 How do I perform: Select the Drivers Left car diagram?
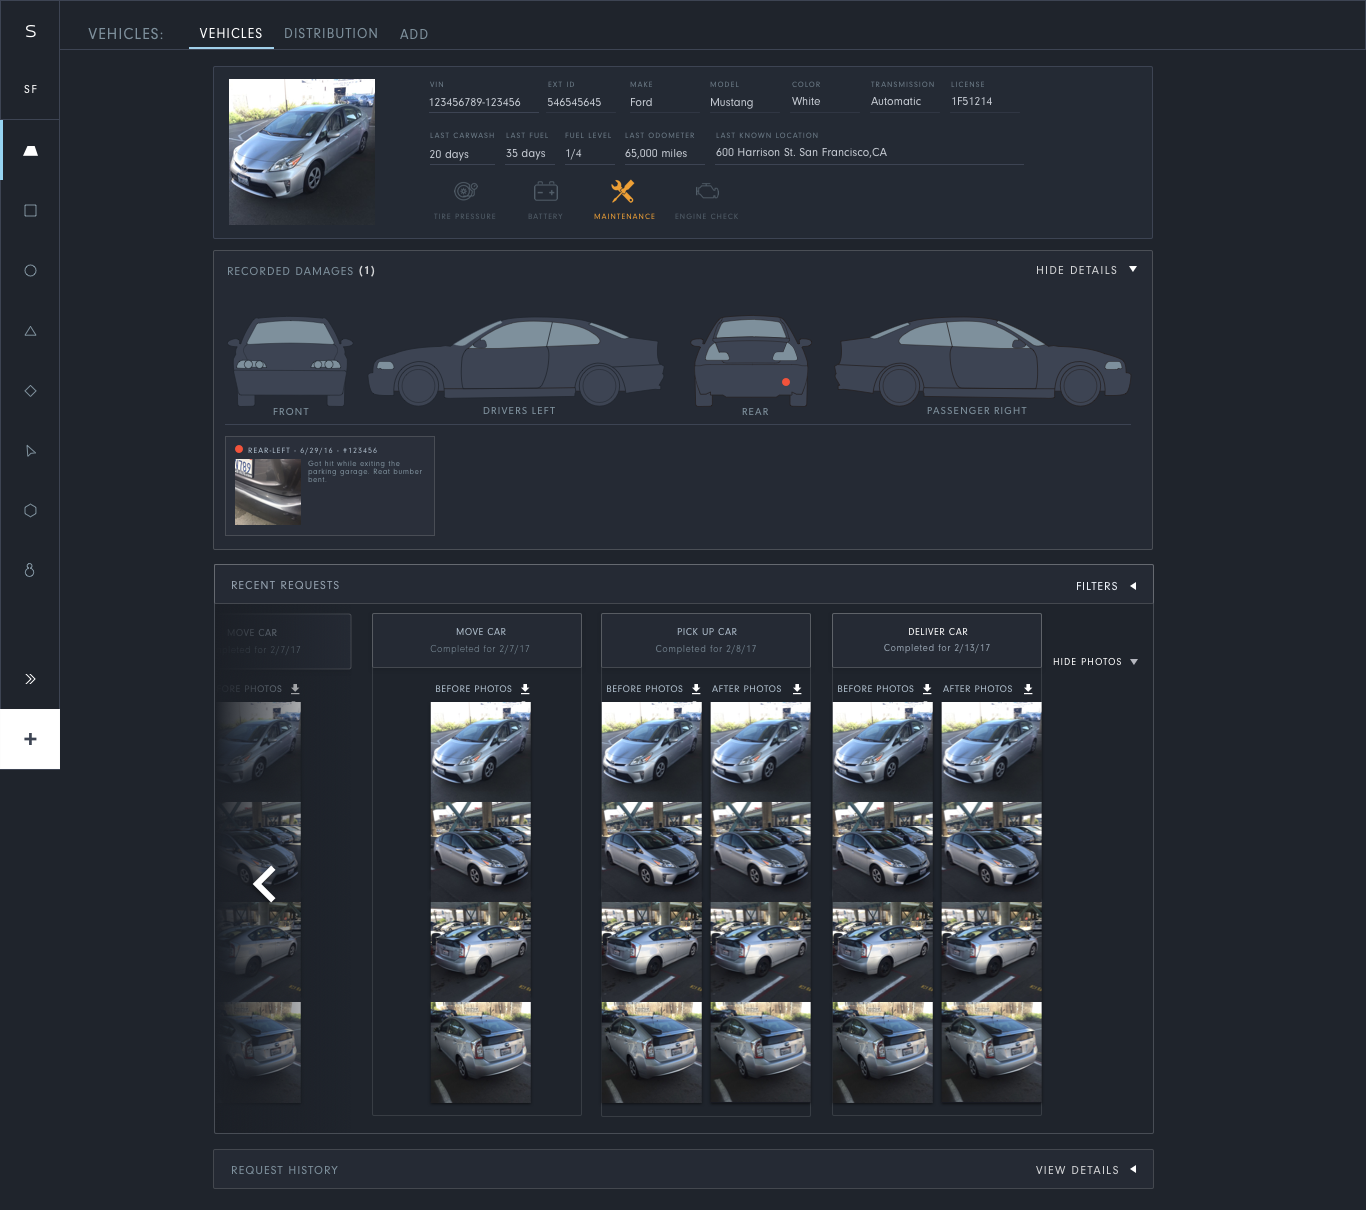[517, 362]
